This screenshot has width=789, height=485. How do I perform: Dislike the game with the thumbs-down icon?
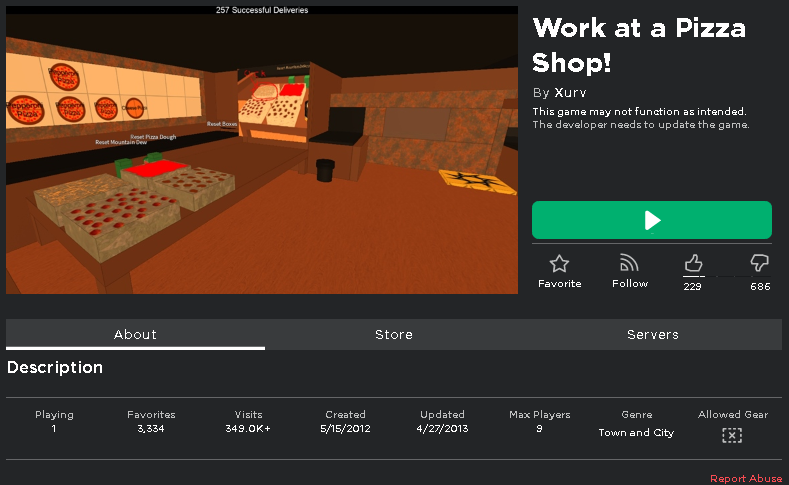759,263
